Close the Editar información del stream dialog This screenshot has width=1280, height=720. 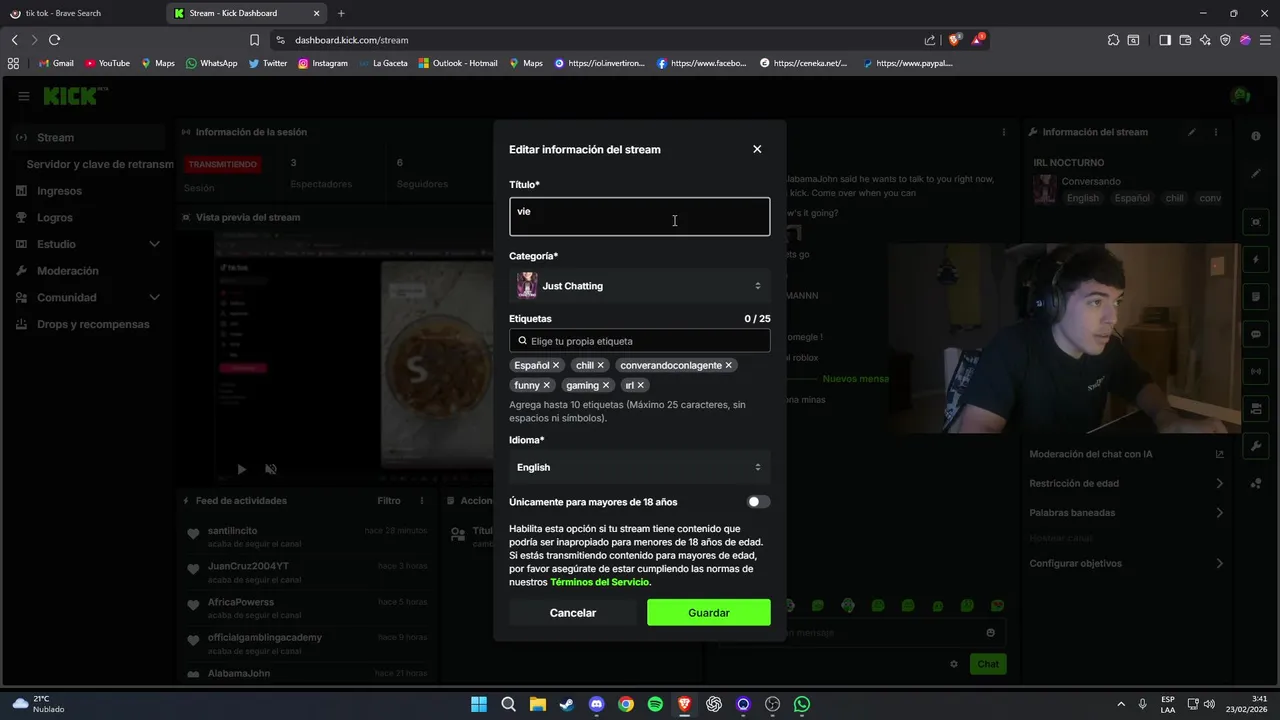[x=757, y=149]
